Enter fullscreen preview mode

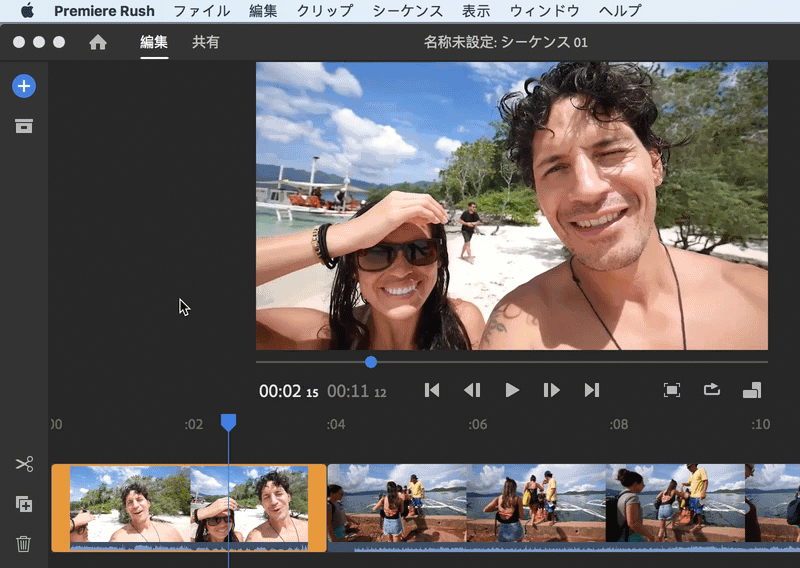point(672,390)
